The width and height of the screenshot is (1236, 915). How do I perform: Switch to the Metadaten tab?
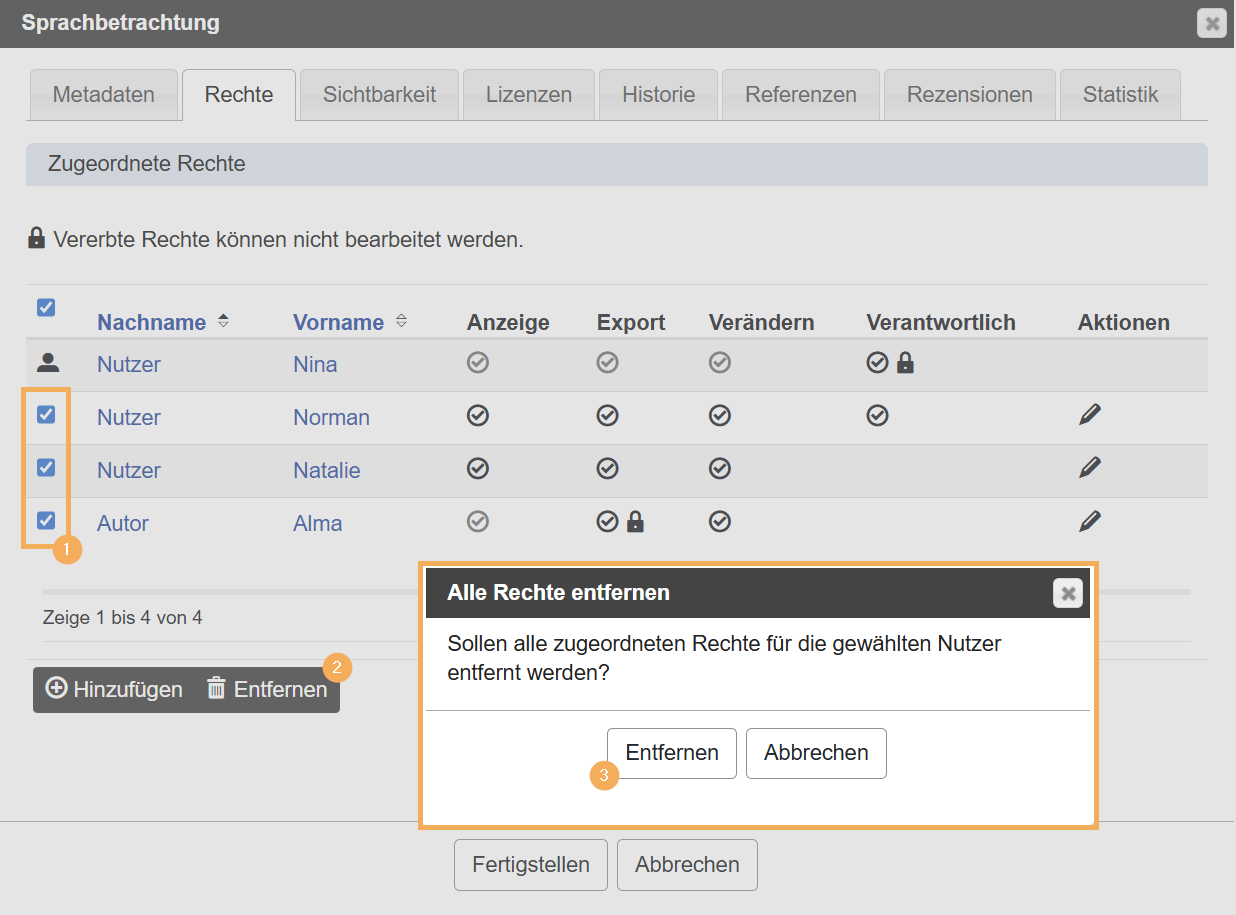(103, 95)
